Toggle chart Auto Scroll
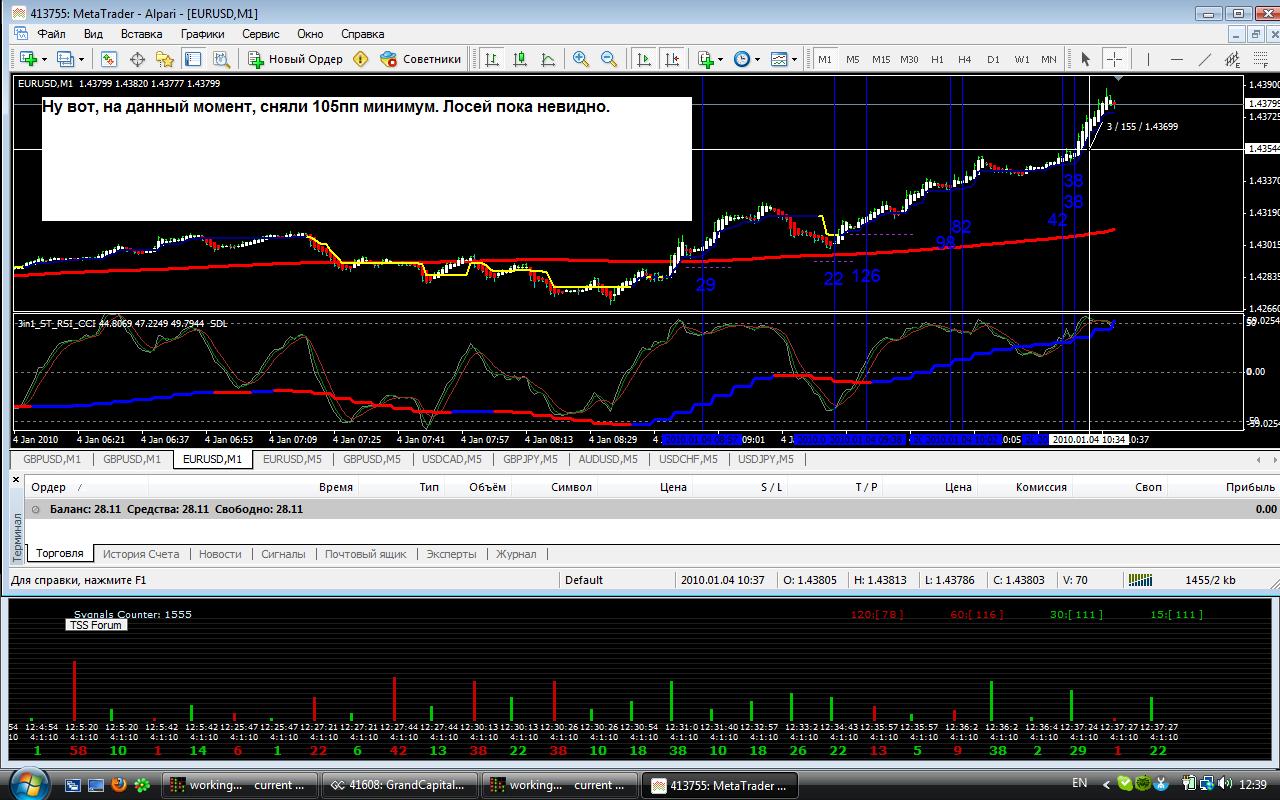This screenshot has width=1280, height=800. point(644,59)
